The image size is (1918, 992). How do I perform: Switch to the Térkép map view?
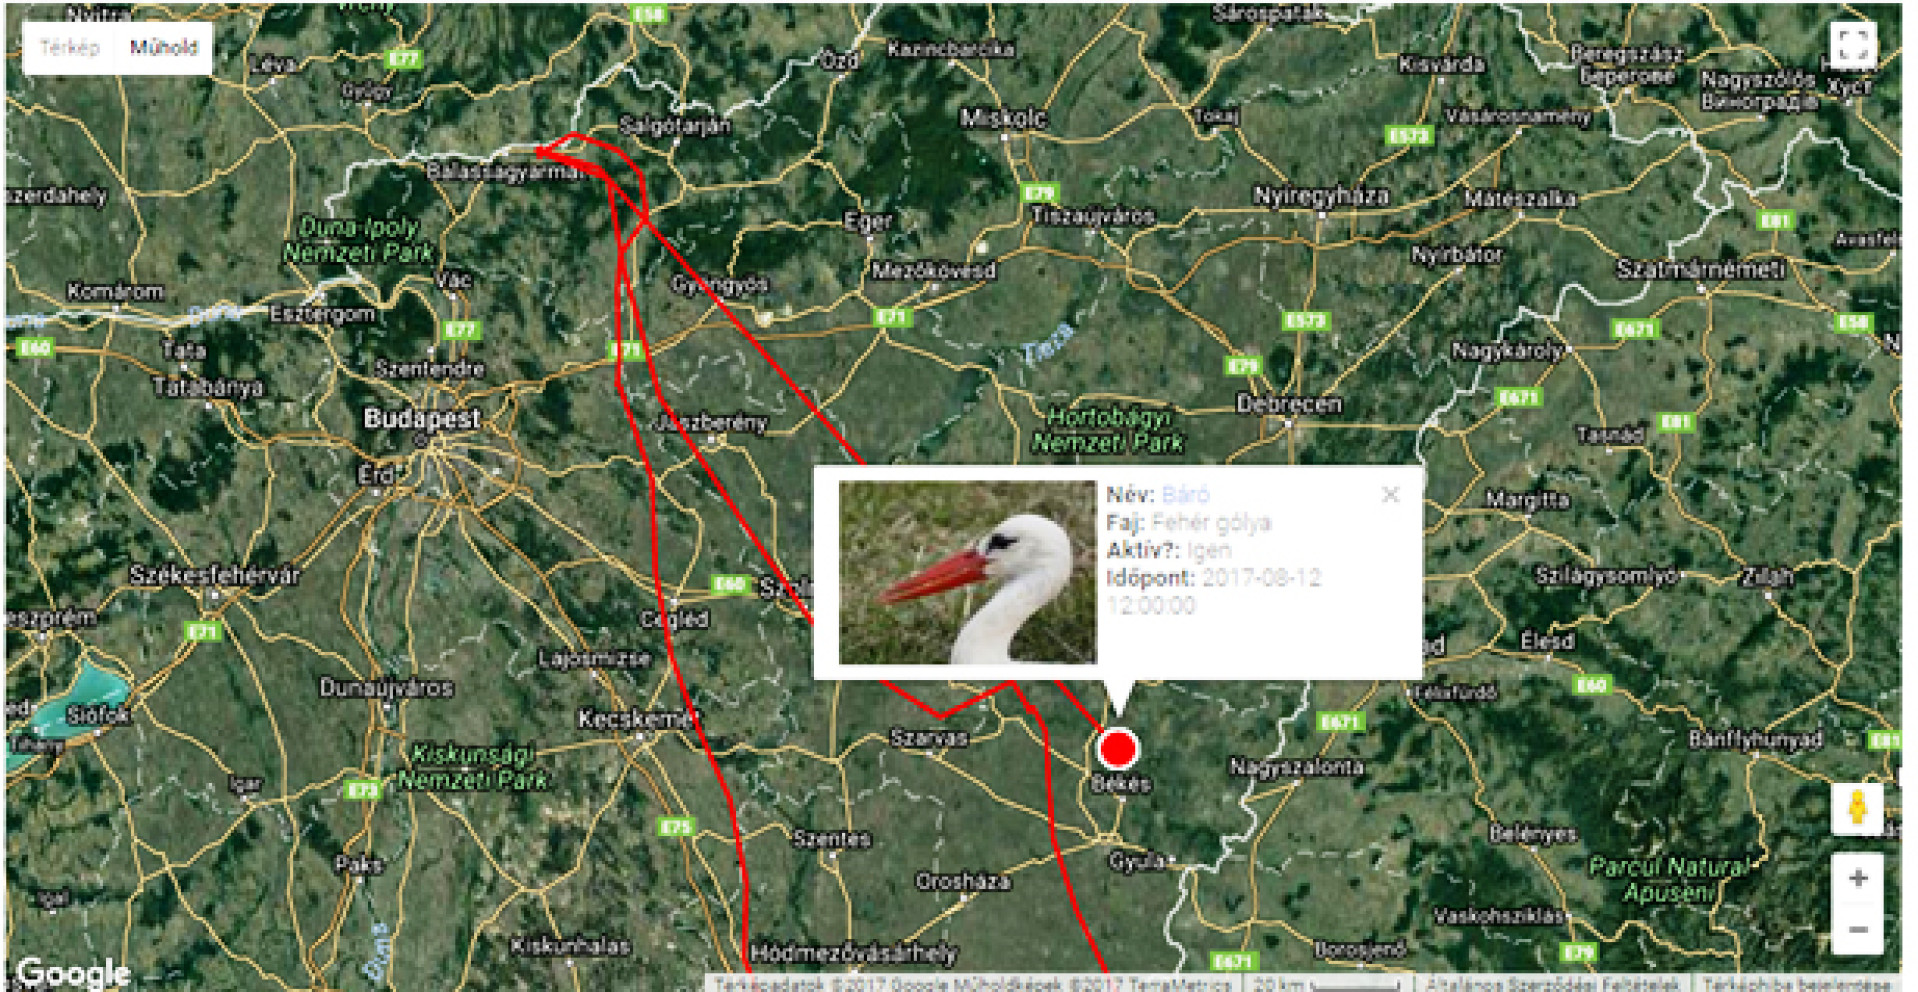(x=69, y=48)
